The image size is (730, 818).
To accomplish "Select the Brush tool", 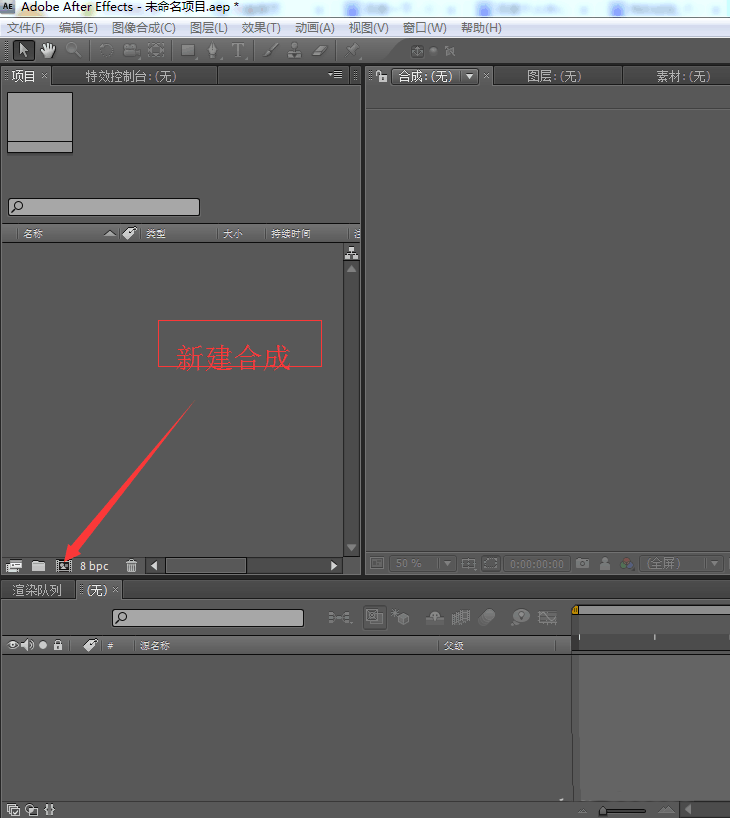I will [270, 51].
